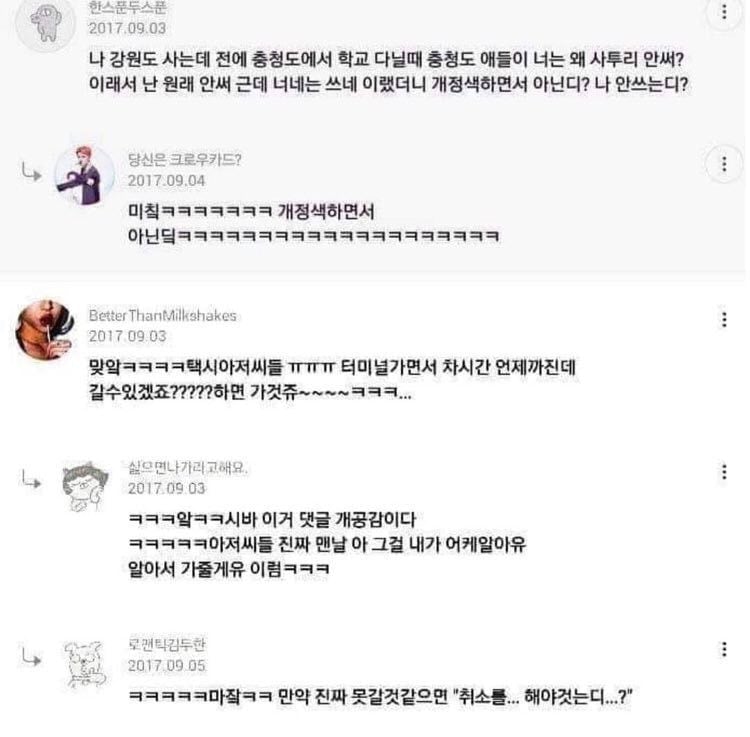
Task: Open three-dot menu on 당신은 크로우카드? reply
Action: point(725,164)
